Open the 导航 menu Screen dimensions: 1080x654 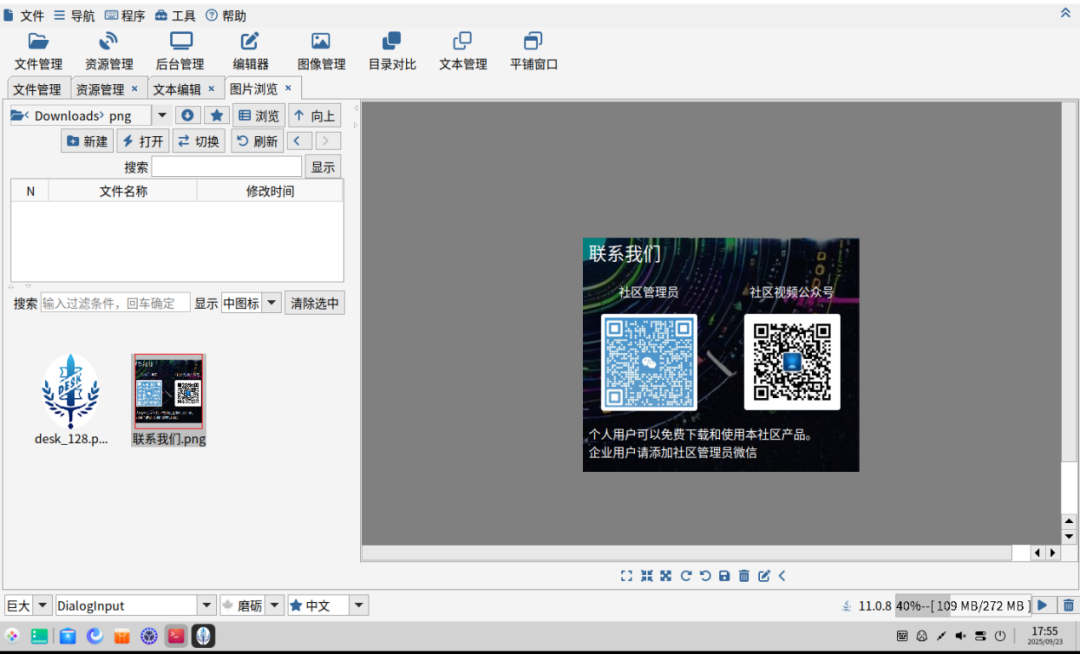pyautogui.click(x=74, y=15)
